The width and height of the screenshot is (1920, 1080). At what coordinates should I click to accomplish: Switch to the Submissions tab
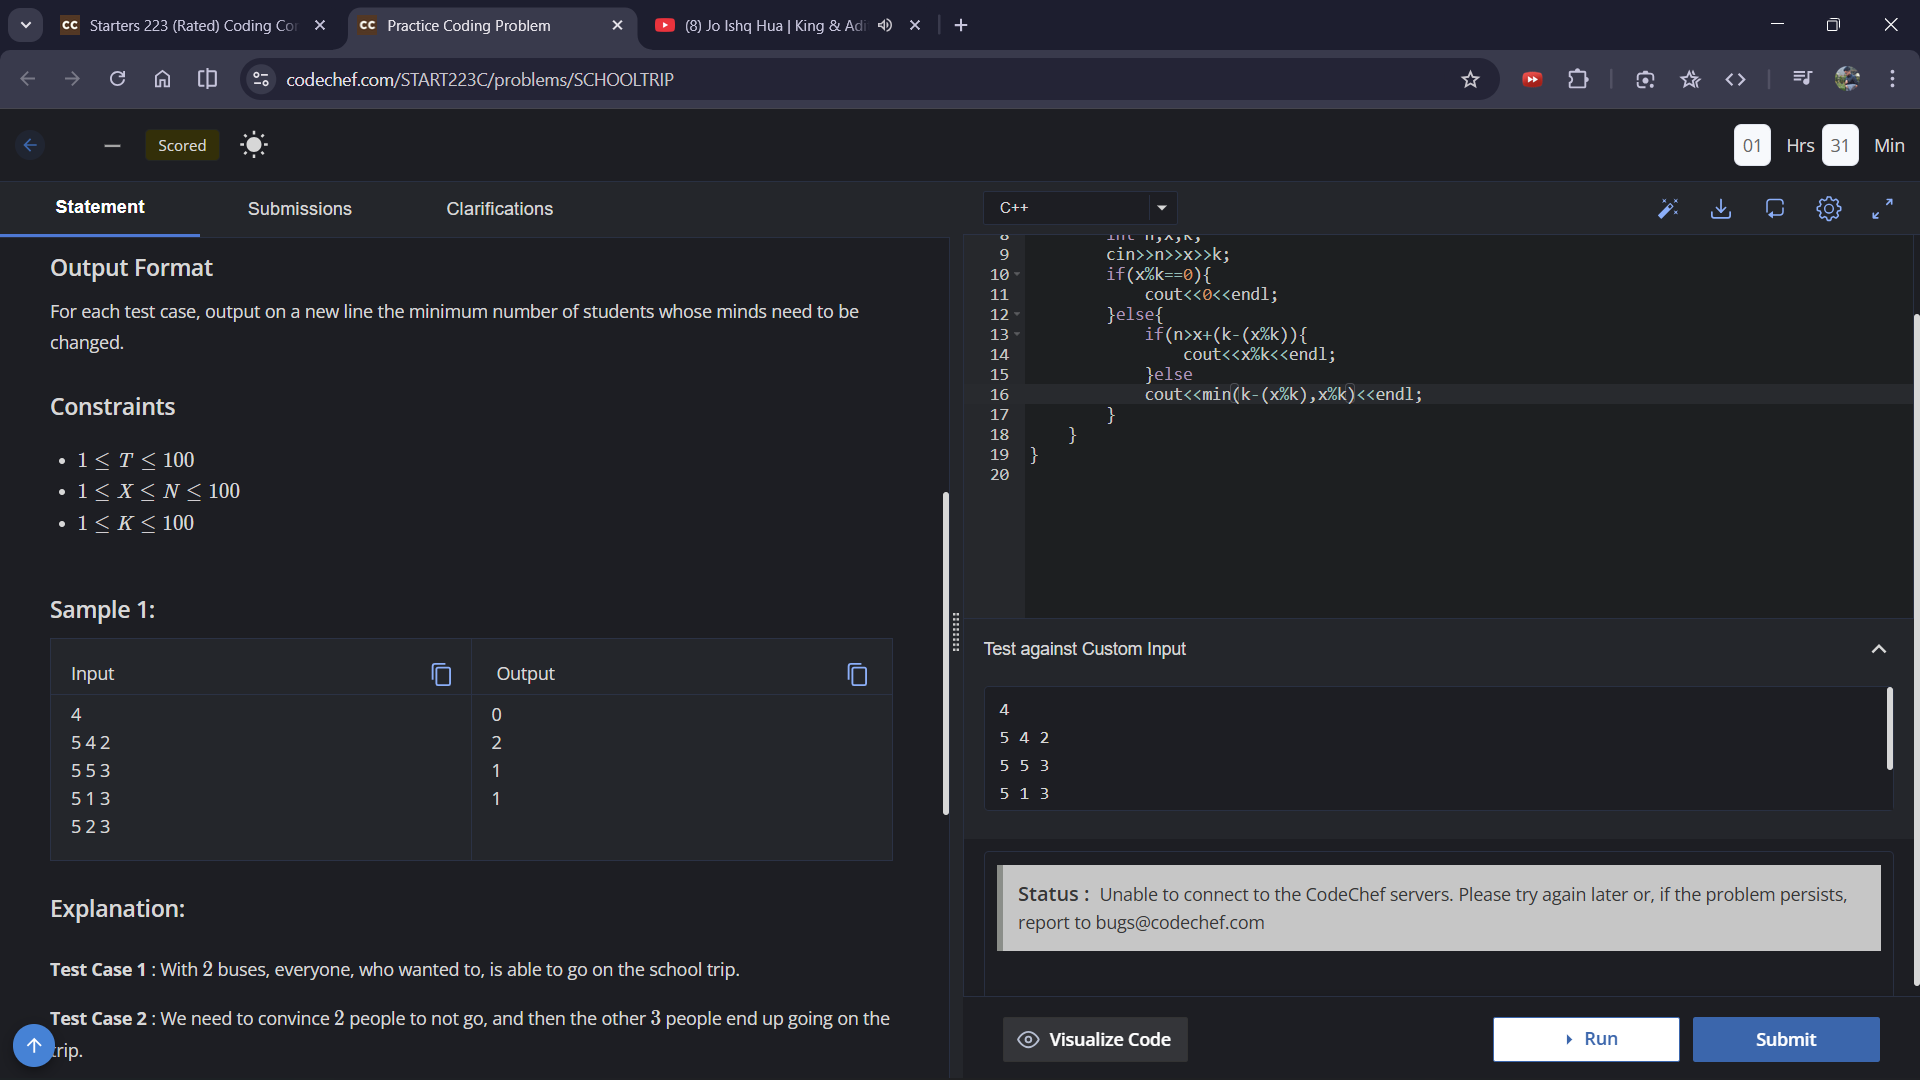pos(299,209)
